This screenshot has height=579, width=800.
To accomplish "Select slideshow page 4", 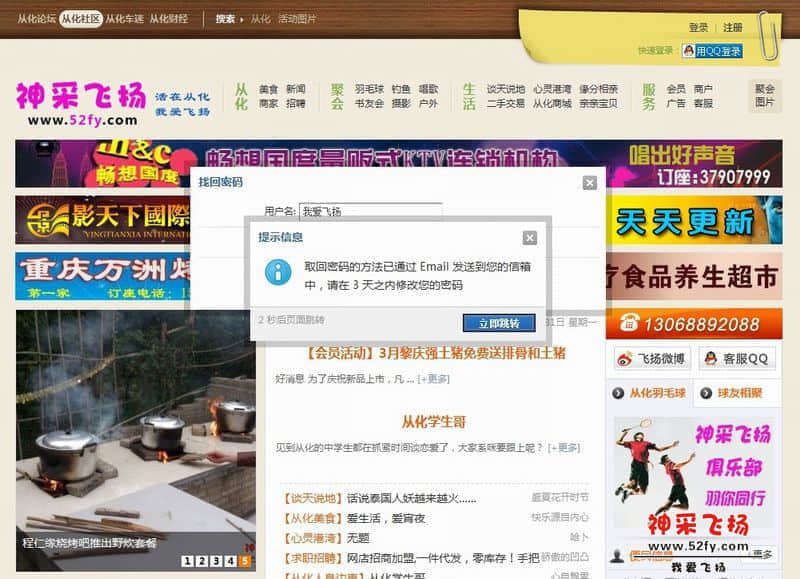I will [231, 561].
